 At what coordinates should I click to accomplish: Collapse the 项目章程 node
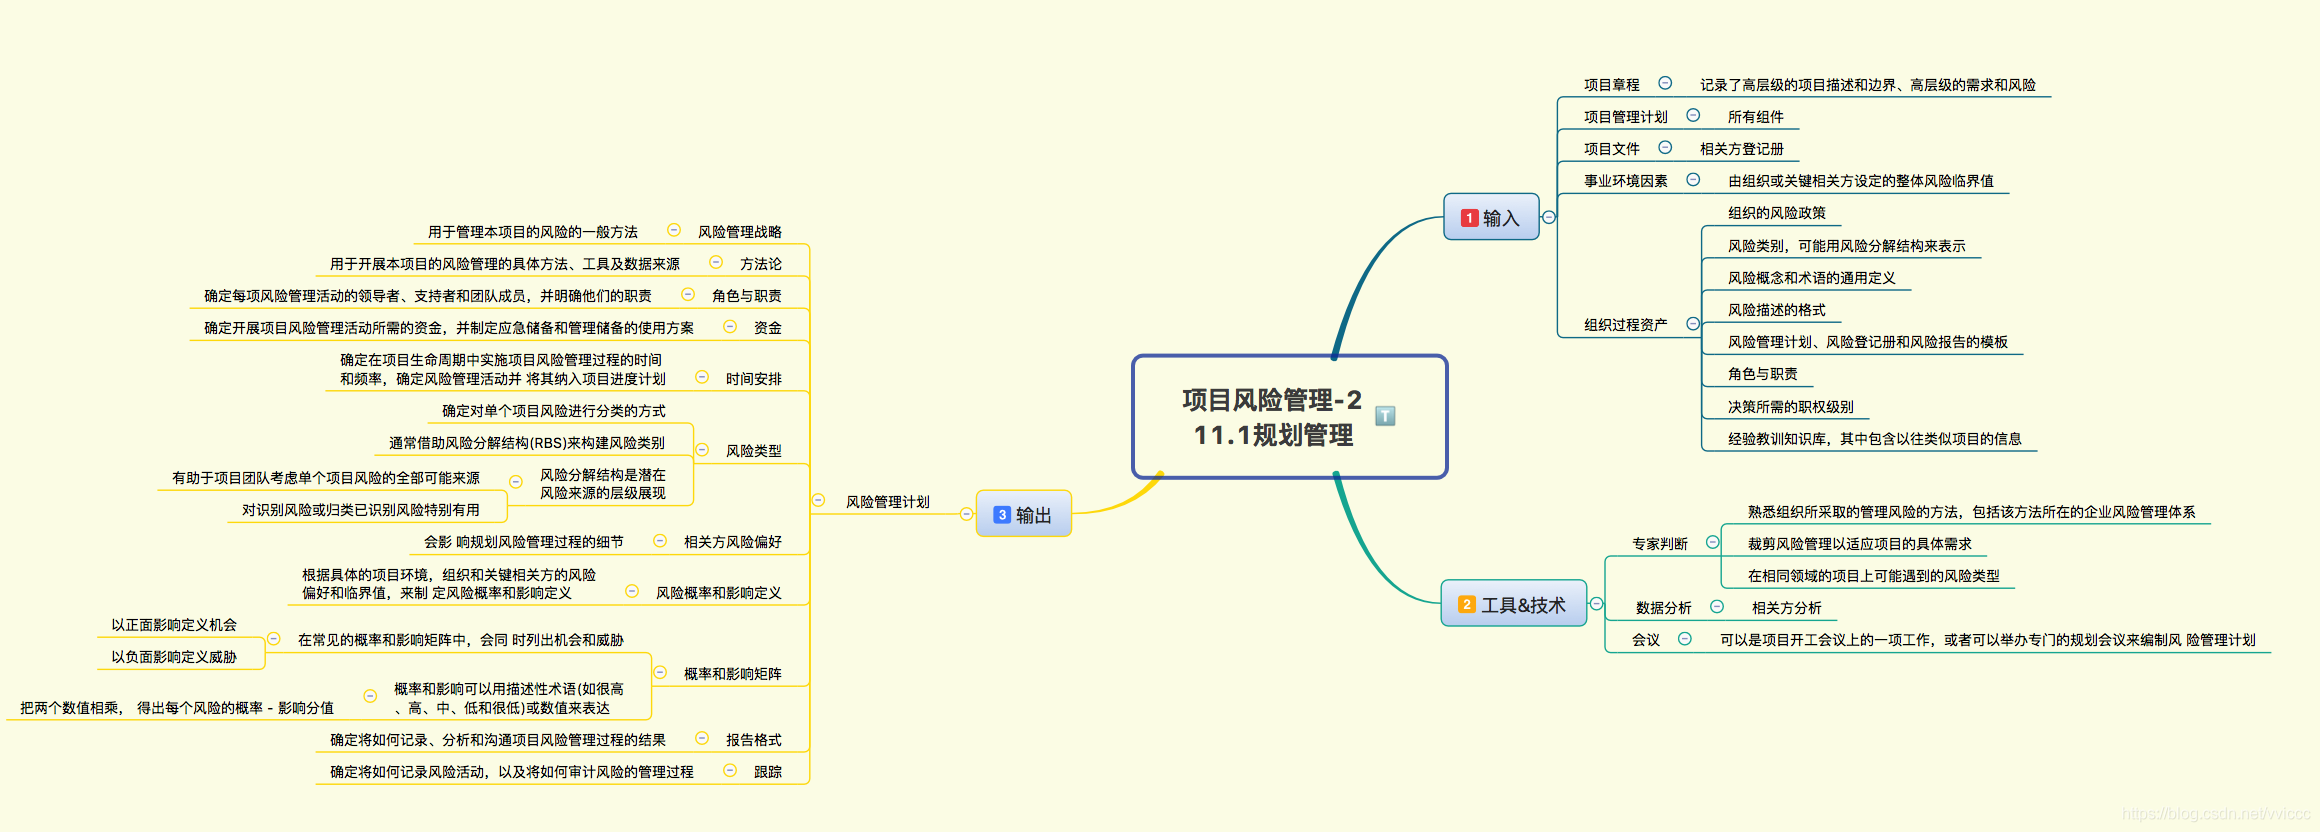pos(1665,83)
